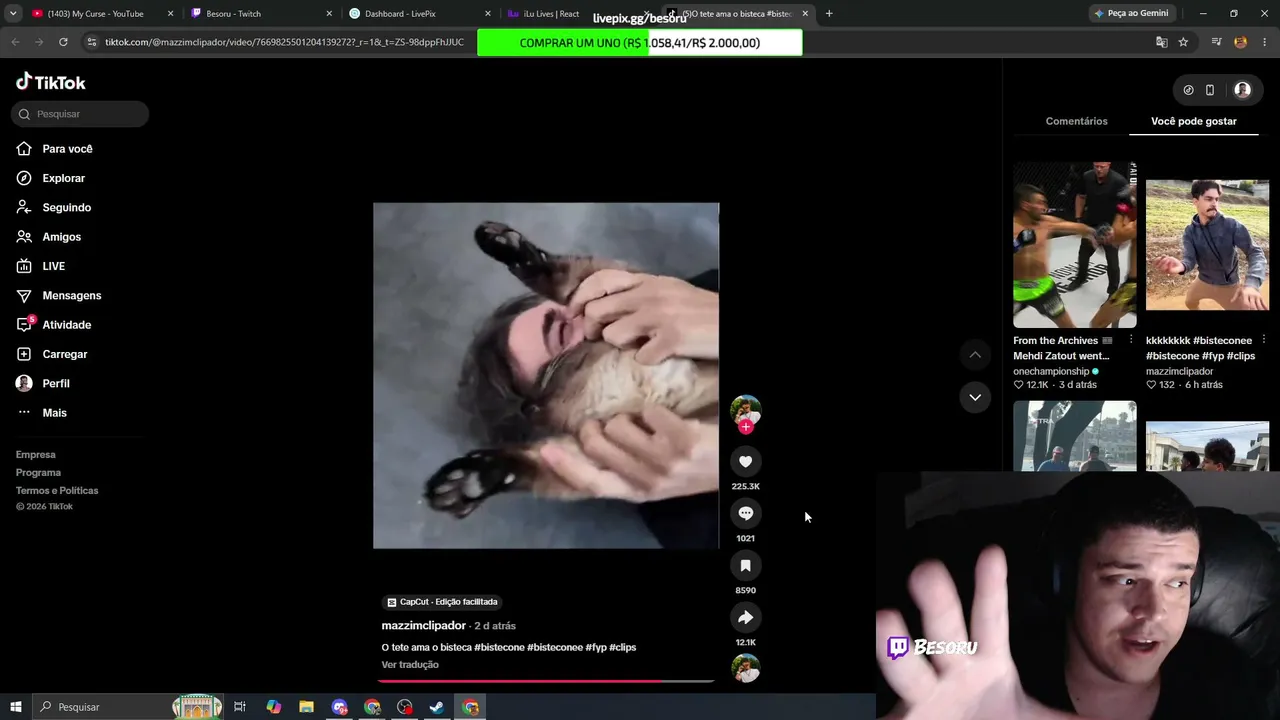Screen dimensions: 1280x720
Task: Click the phone app icon in top pill
Action: point(1210,90)
